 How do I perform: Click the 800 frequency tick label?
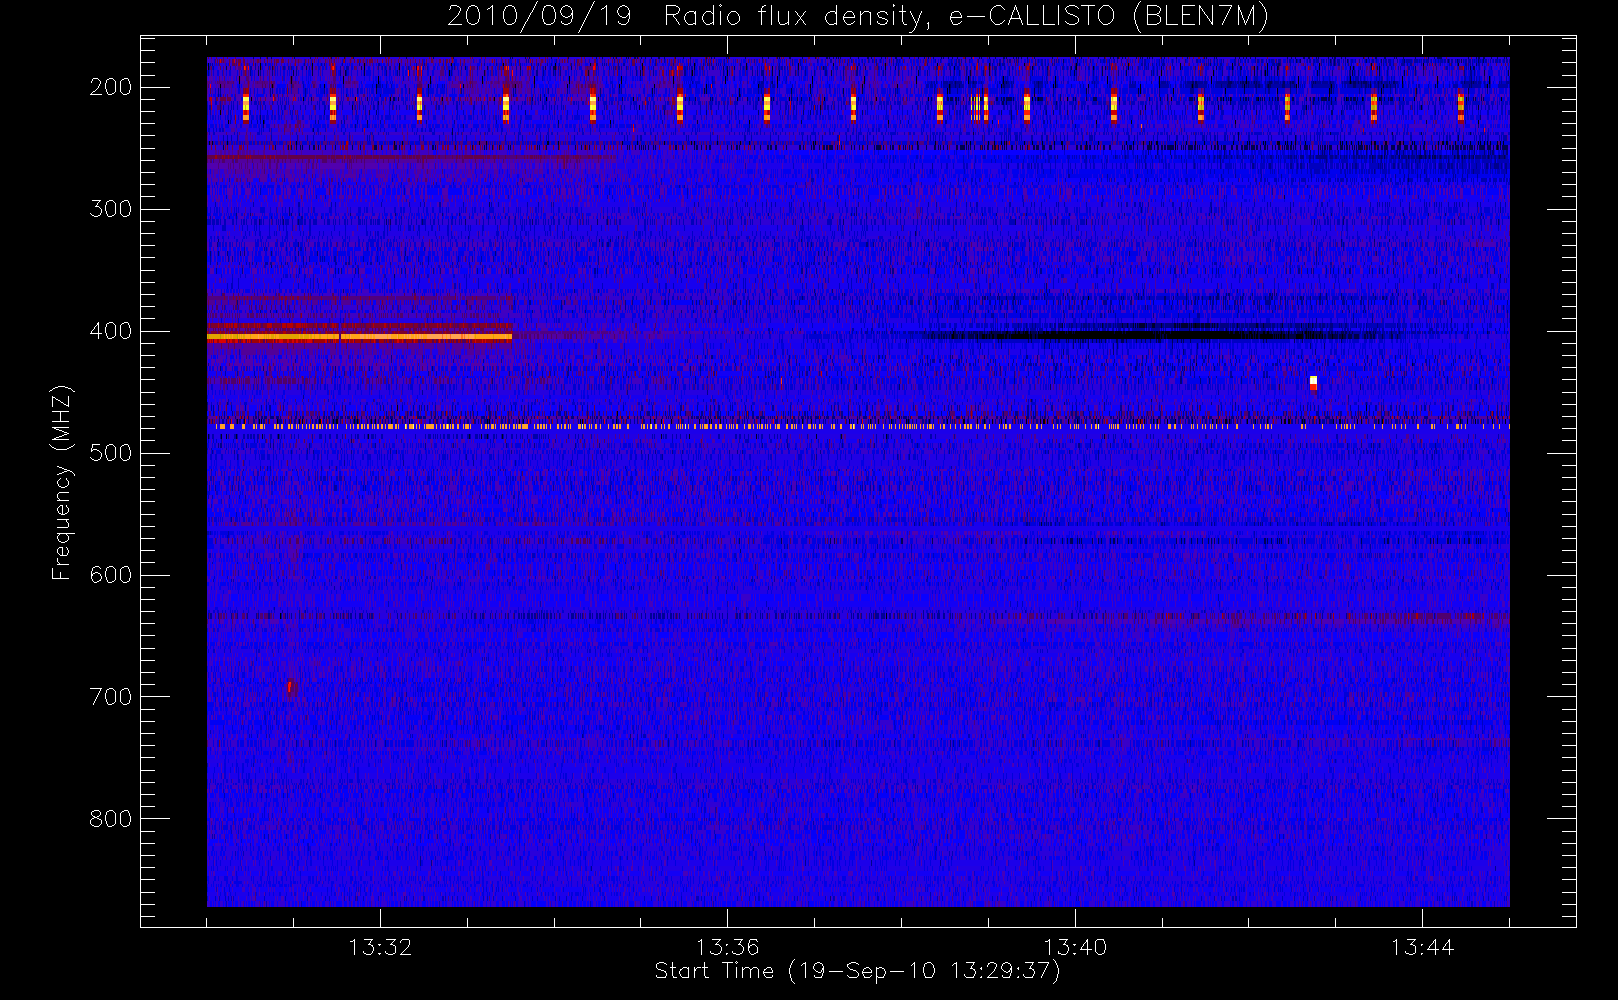pyautogui.click(x=110, y=819)
